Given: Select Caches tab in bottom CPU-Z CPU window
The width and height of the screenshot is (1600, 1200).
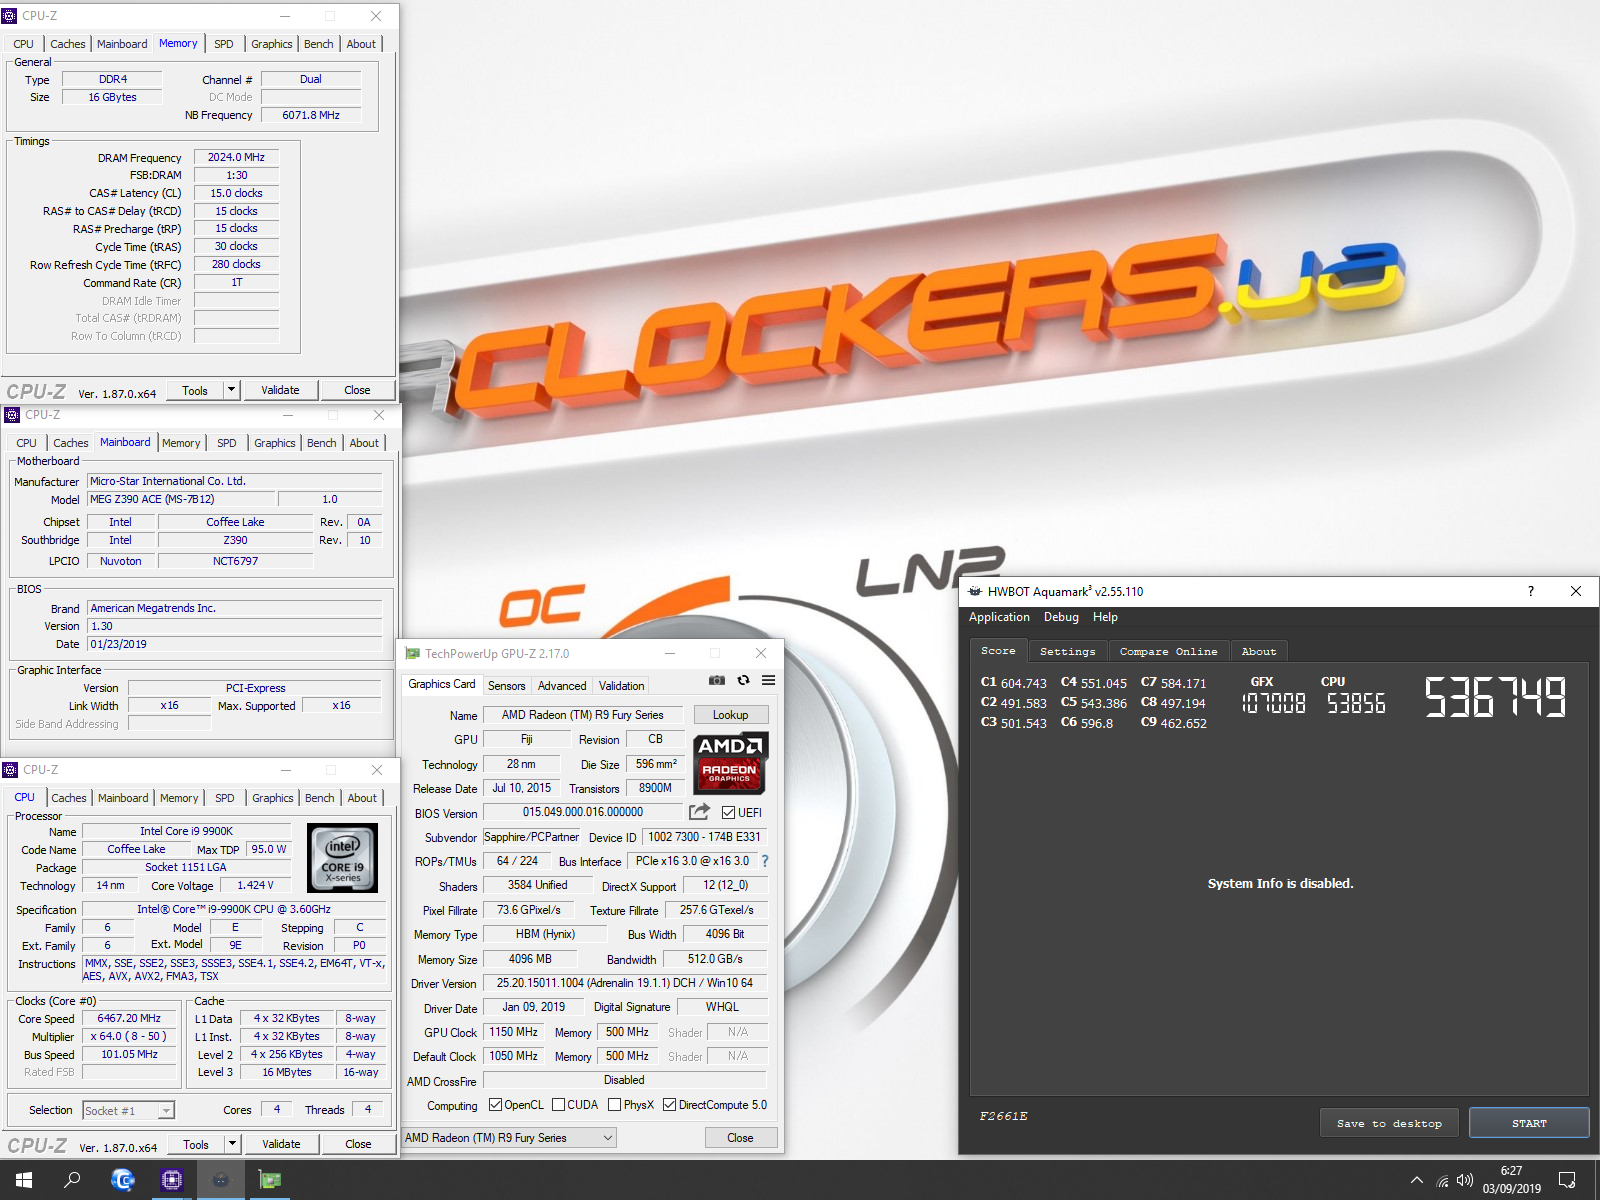Looking at the screenshot, I should point(69,798).
